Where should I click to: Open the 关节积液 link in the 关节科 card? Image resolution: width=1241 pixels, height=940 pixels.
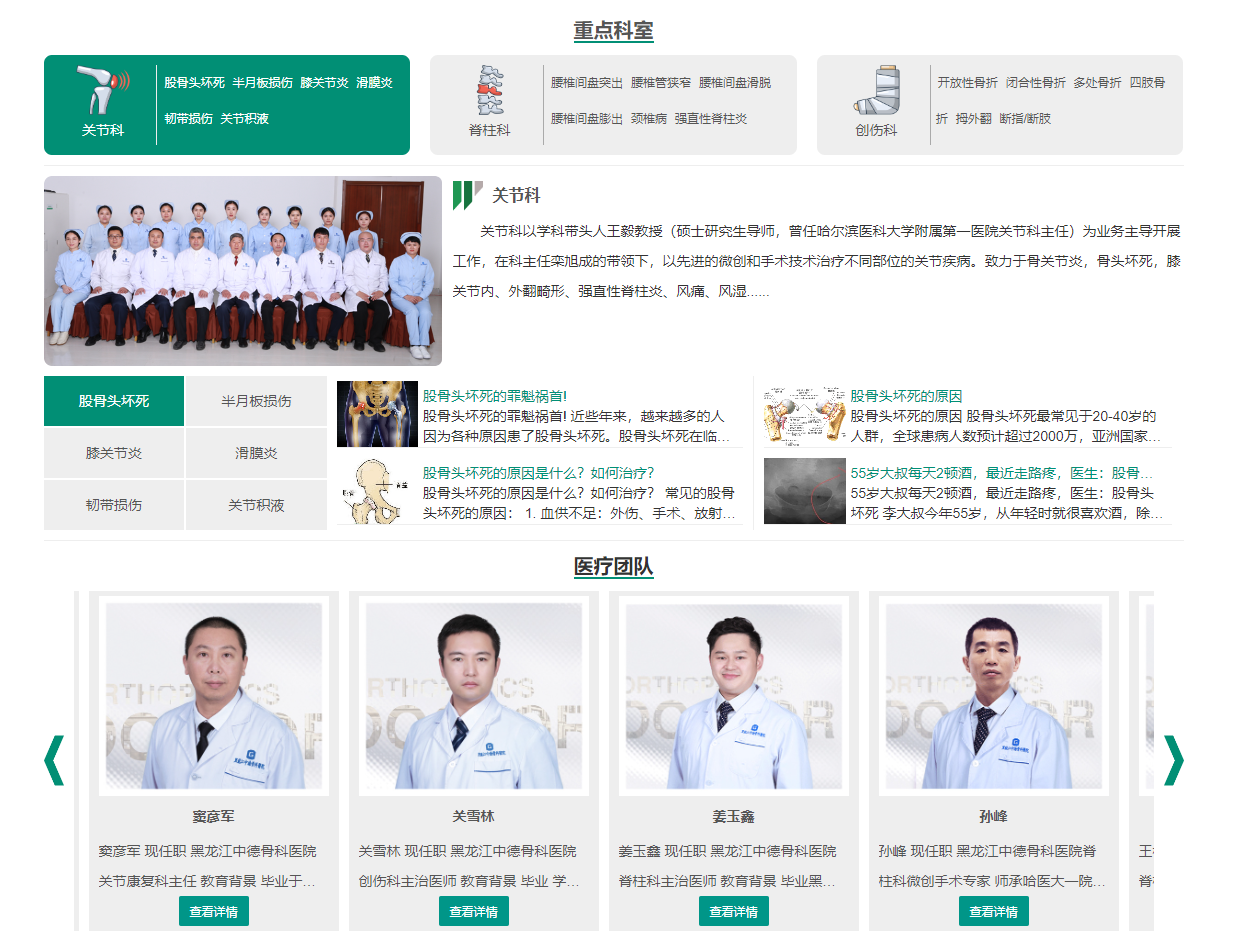pos(244,119)
